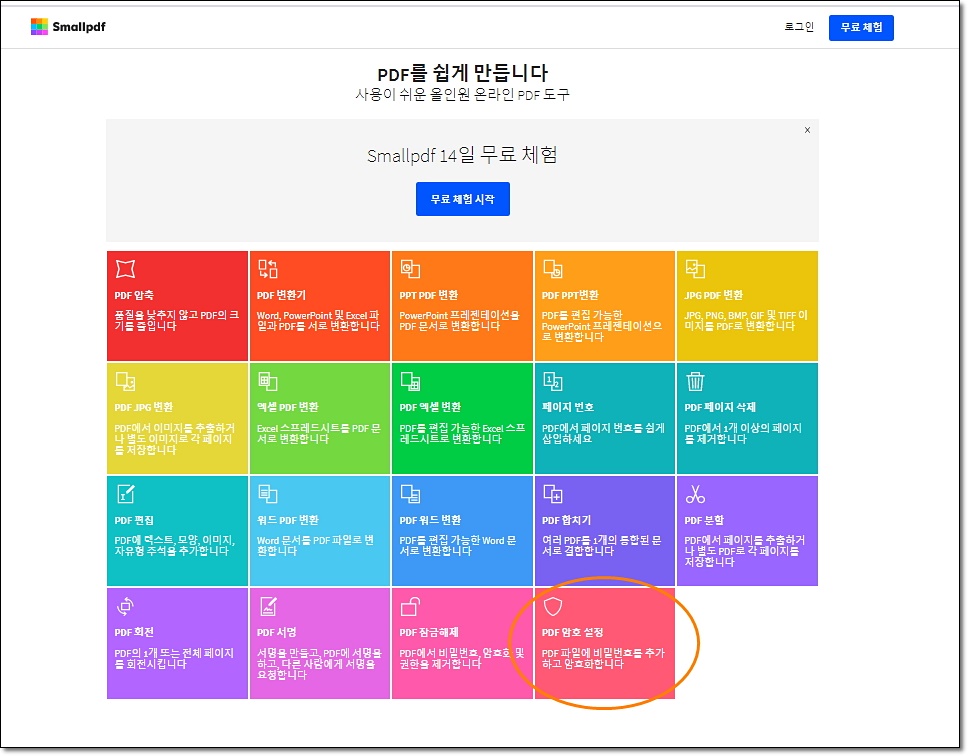
Task: Open the PDF 엑셀 변환 title
Action: tap(430, 407)
